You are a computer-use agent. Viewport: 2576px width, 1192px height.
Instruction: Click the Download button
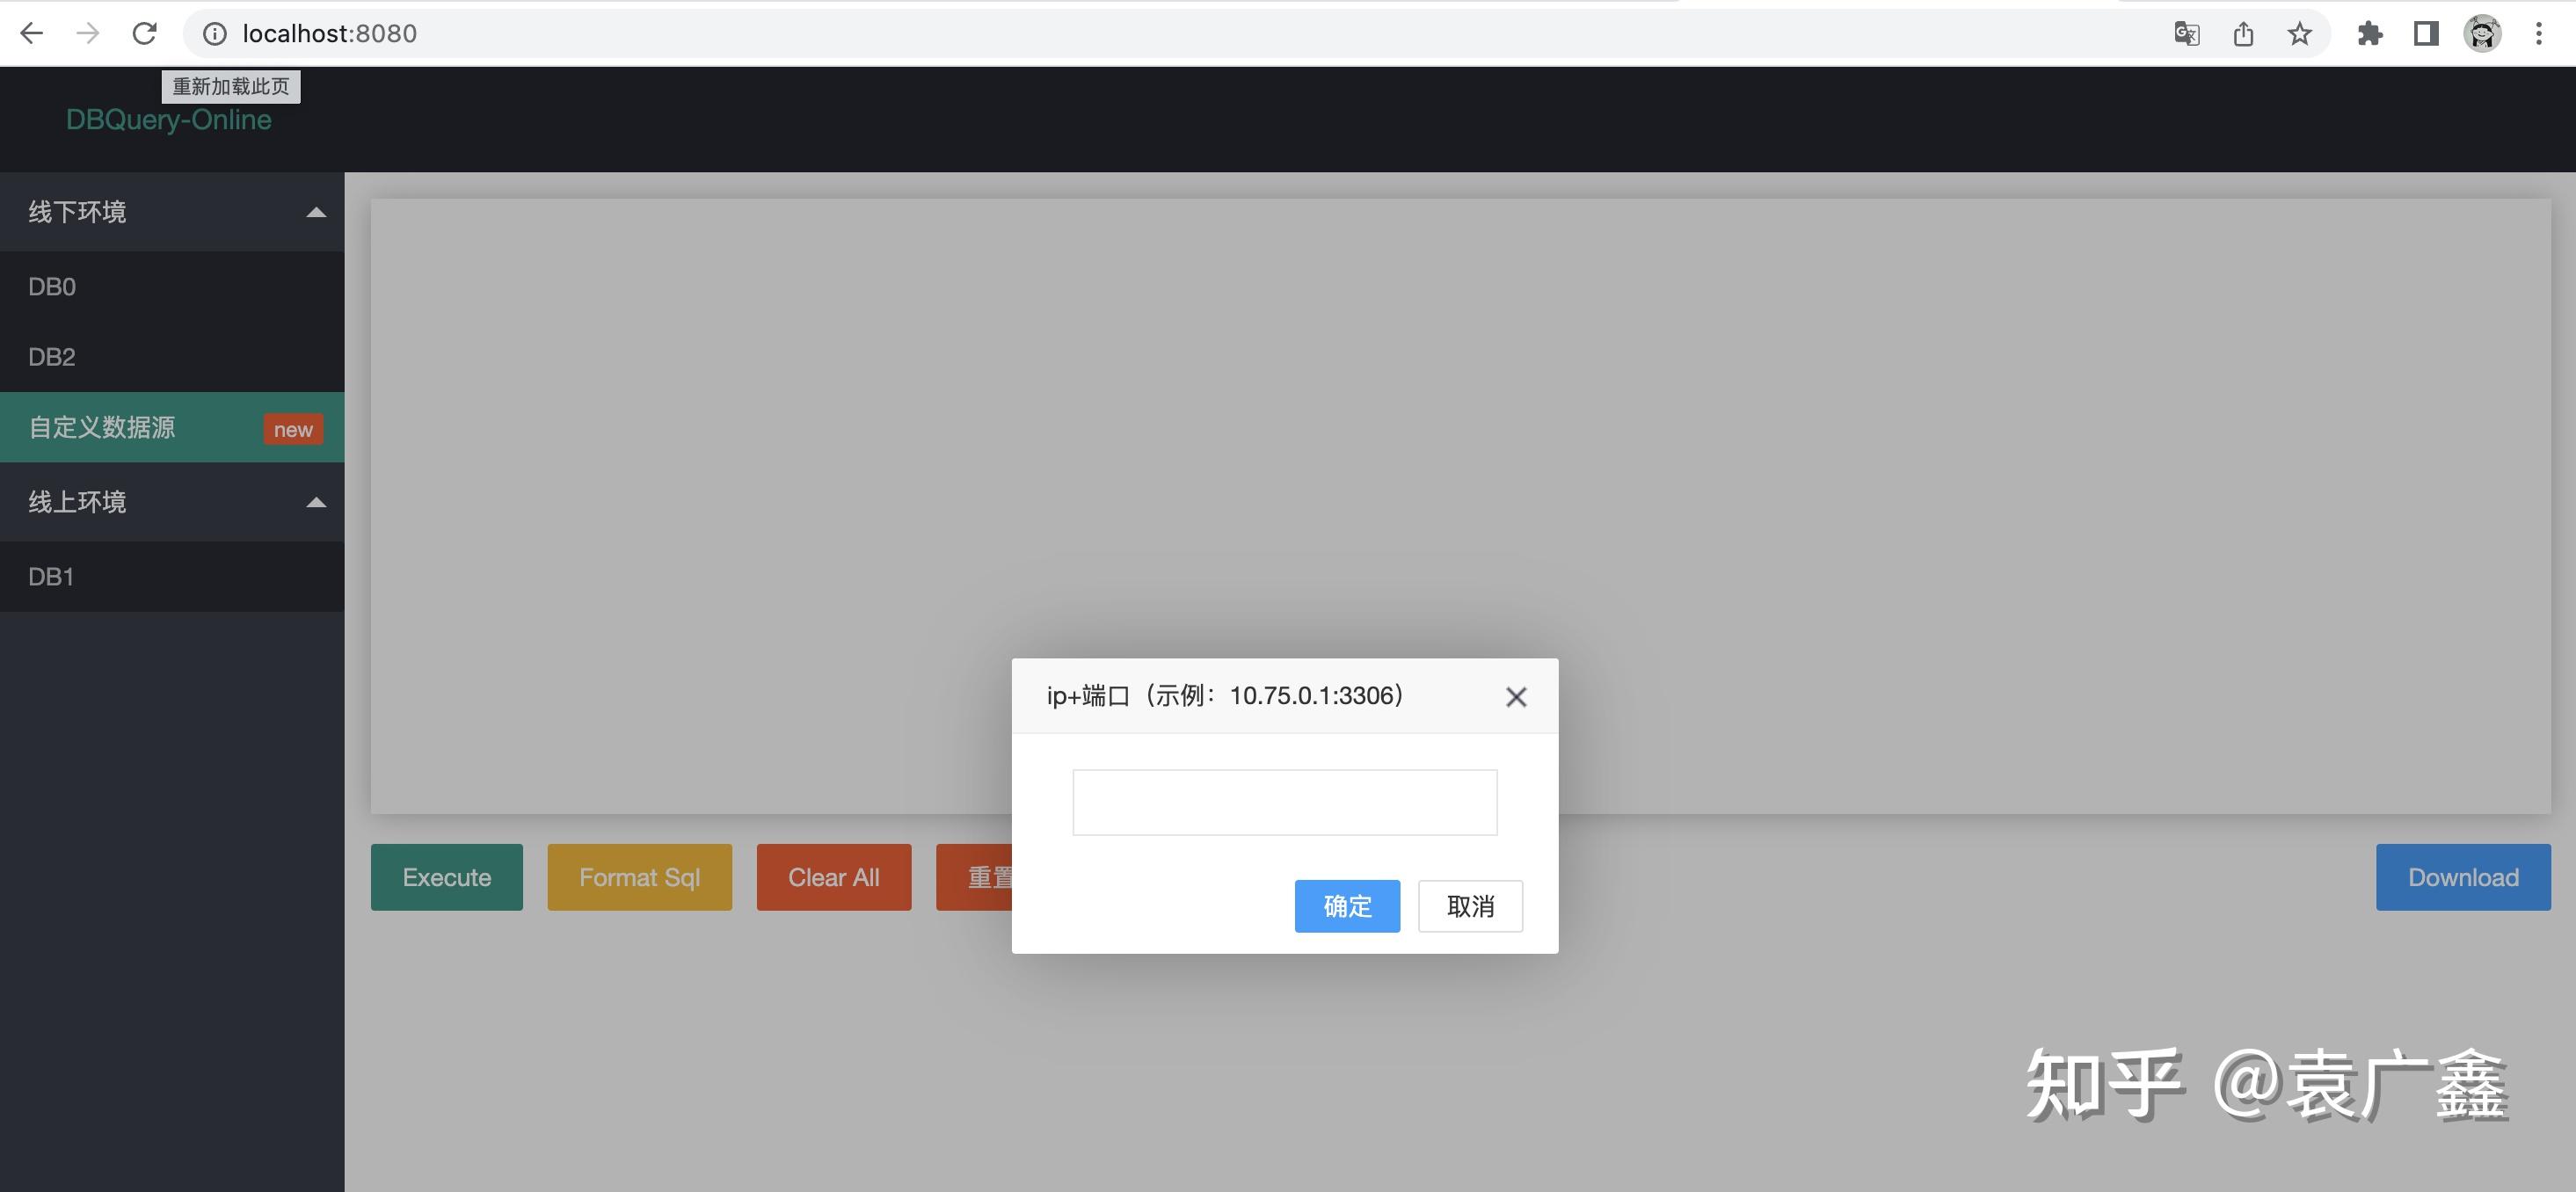point(2462,877)
